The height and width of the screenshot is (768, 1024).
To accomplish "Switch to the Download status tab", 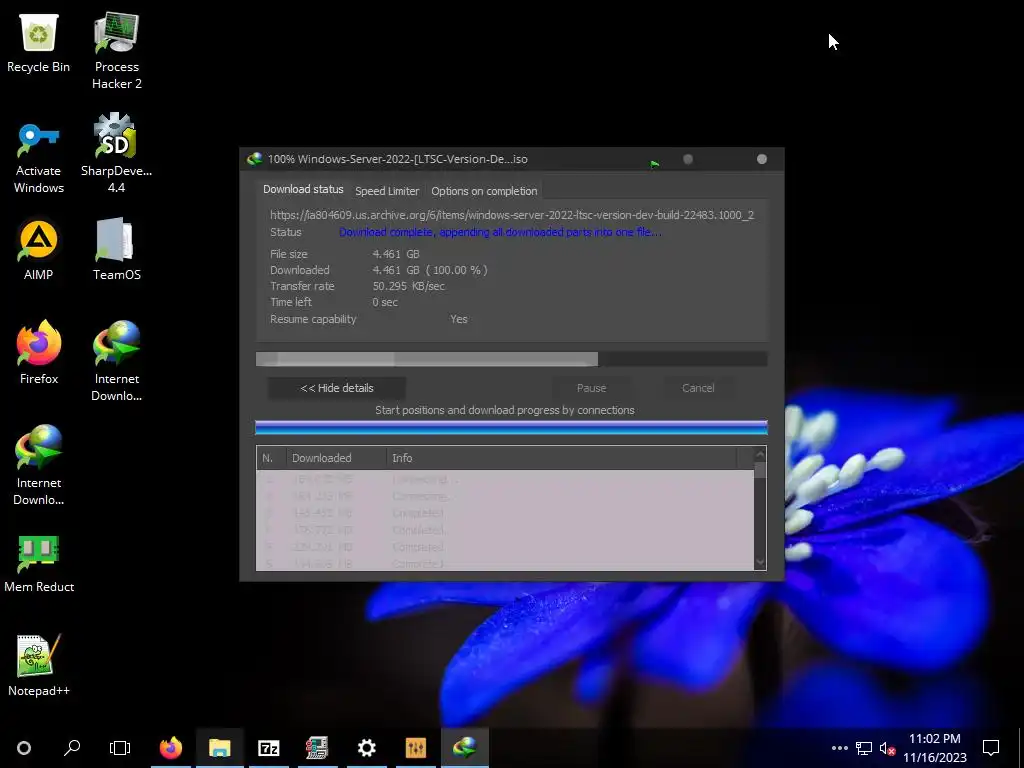I will (x=303, y=189).
